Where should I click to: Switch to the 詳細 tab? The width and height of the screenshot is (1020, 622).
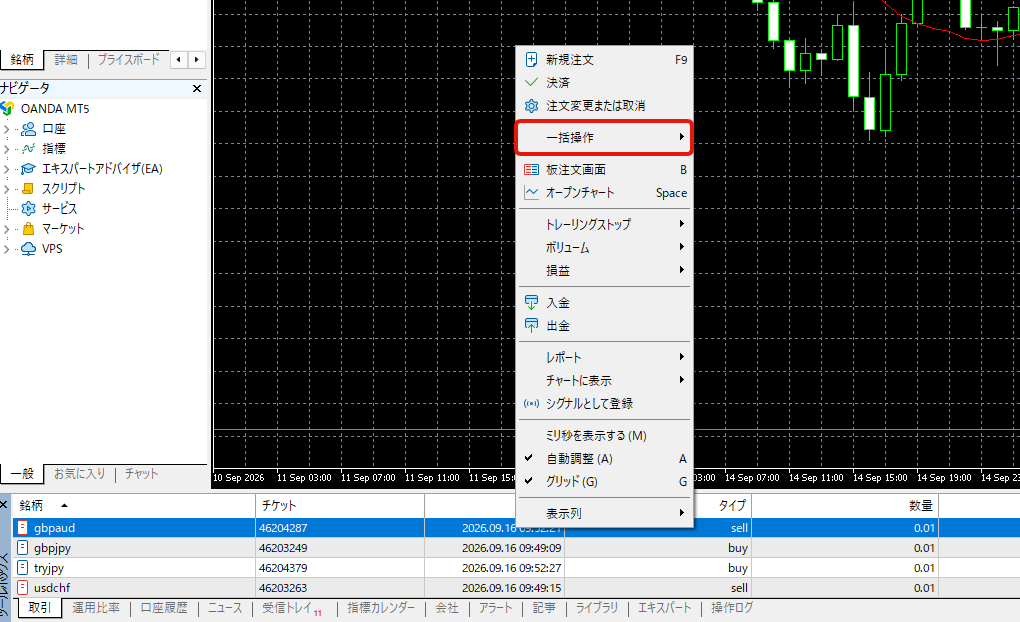pyautogui.click(x=66, y=60)
